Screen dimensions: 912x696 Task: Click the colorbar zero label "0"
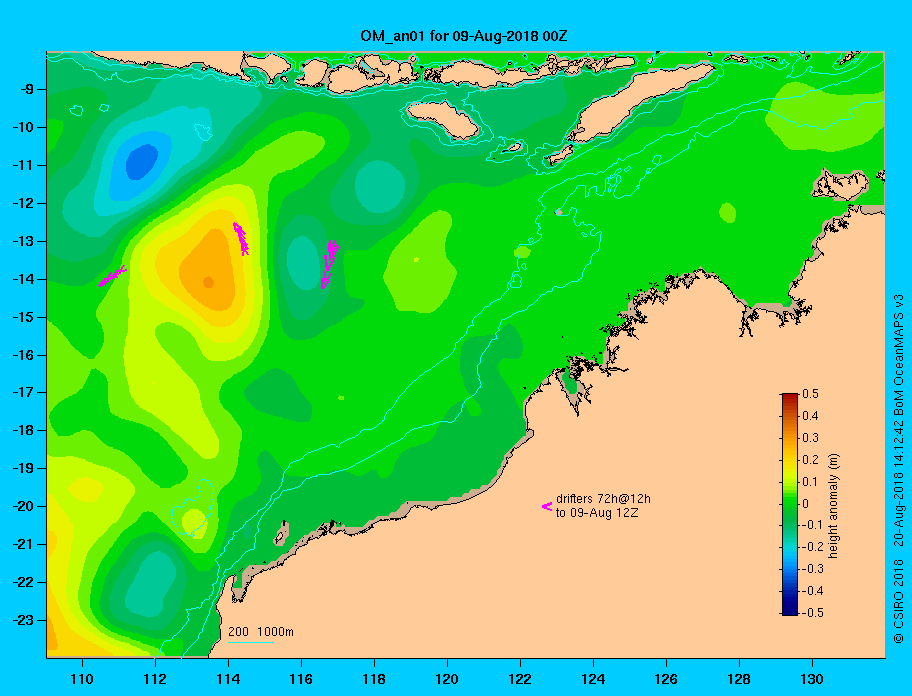pos(806,504)
